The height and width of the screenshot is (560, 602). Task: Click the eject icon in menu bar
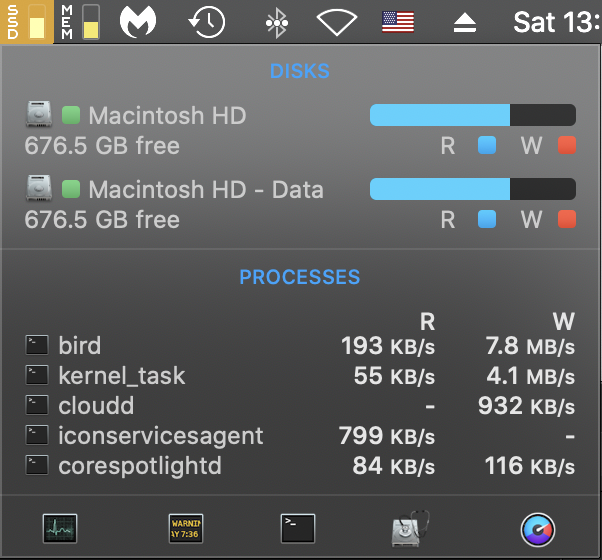click(465, 23)
